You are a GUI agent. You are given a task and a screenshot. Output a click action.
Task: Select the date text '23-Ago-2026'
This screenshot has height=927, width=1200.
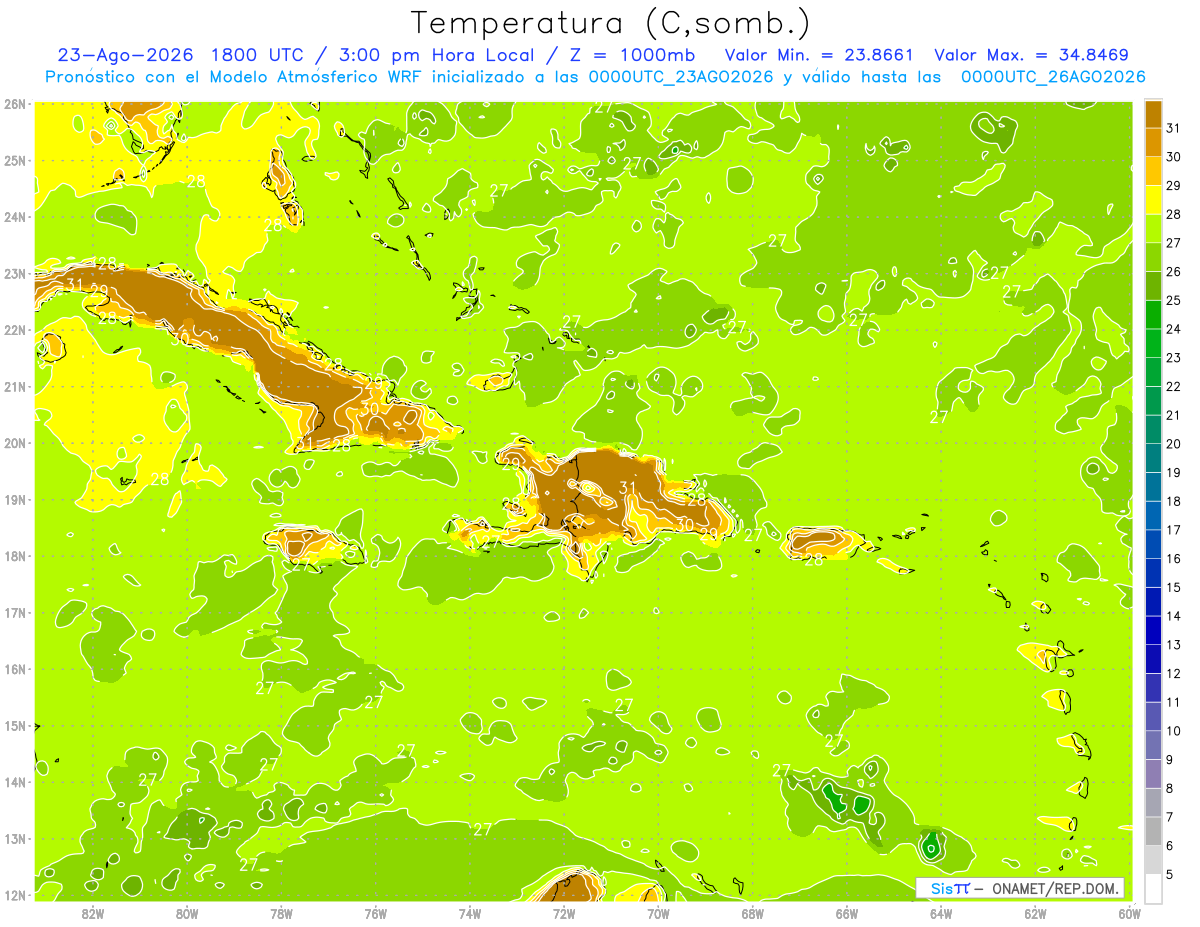click(126, 55)
